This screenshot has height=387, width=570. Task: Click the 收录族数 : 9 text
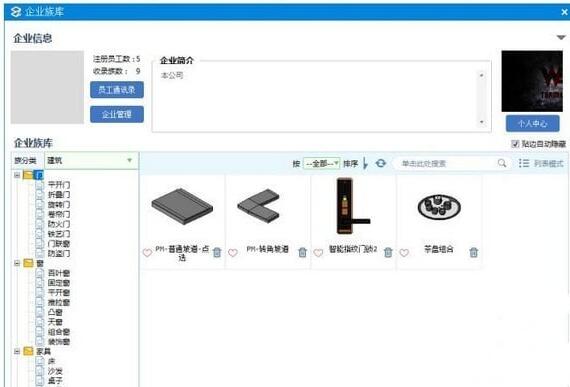[x=117, y=71]
